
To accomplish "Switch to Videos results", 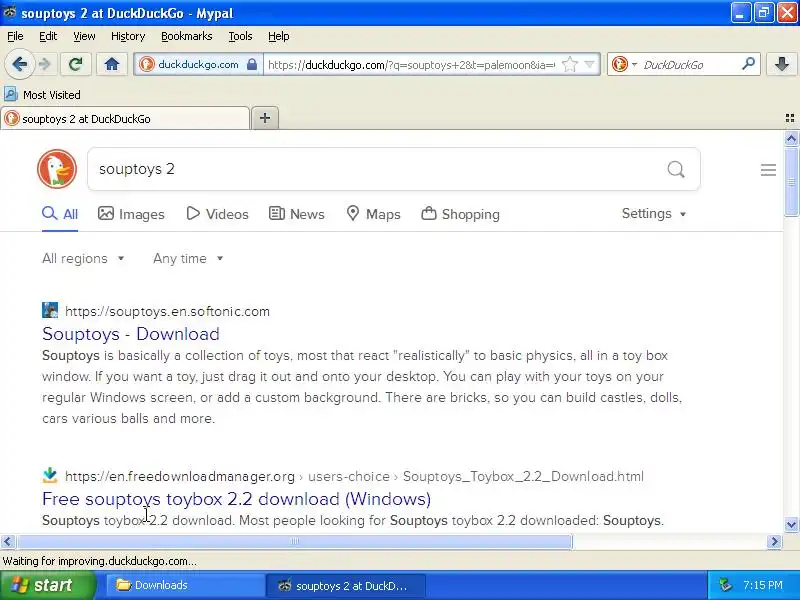I will pos(217,214).
